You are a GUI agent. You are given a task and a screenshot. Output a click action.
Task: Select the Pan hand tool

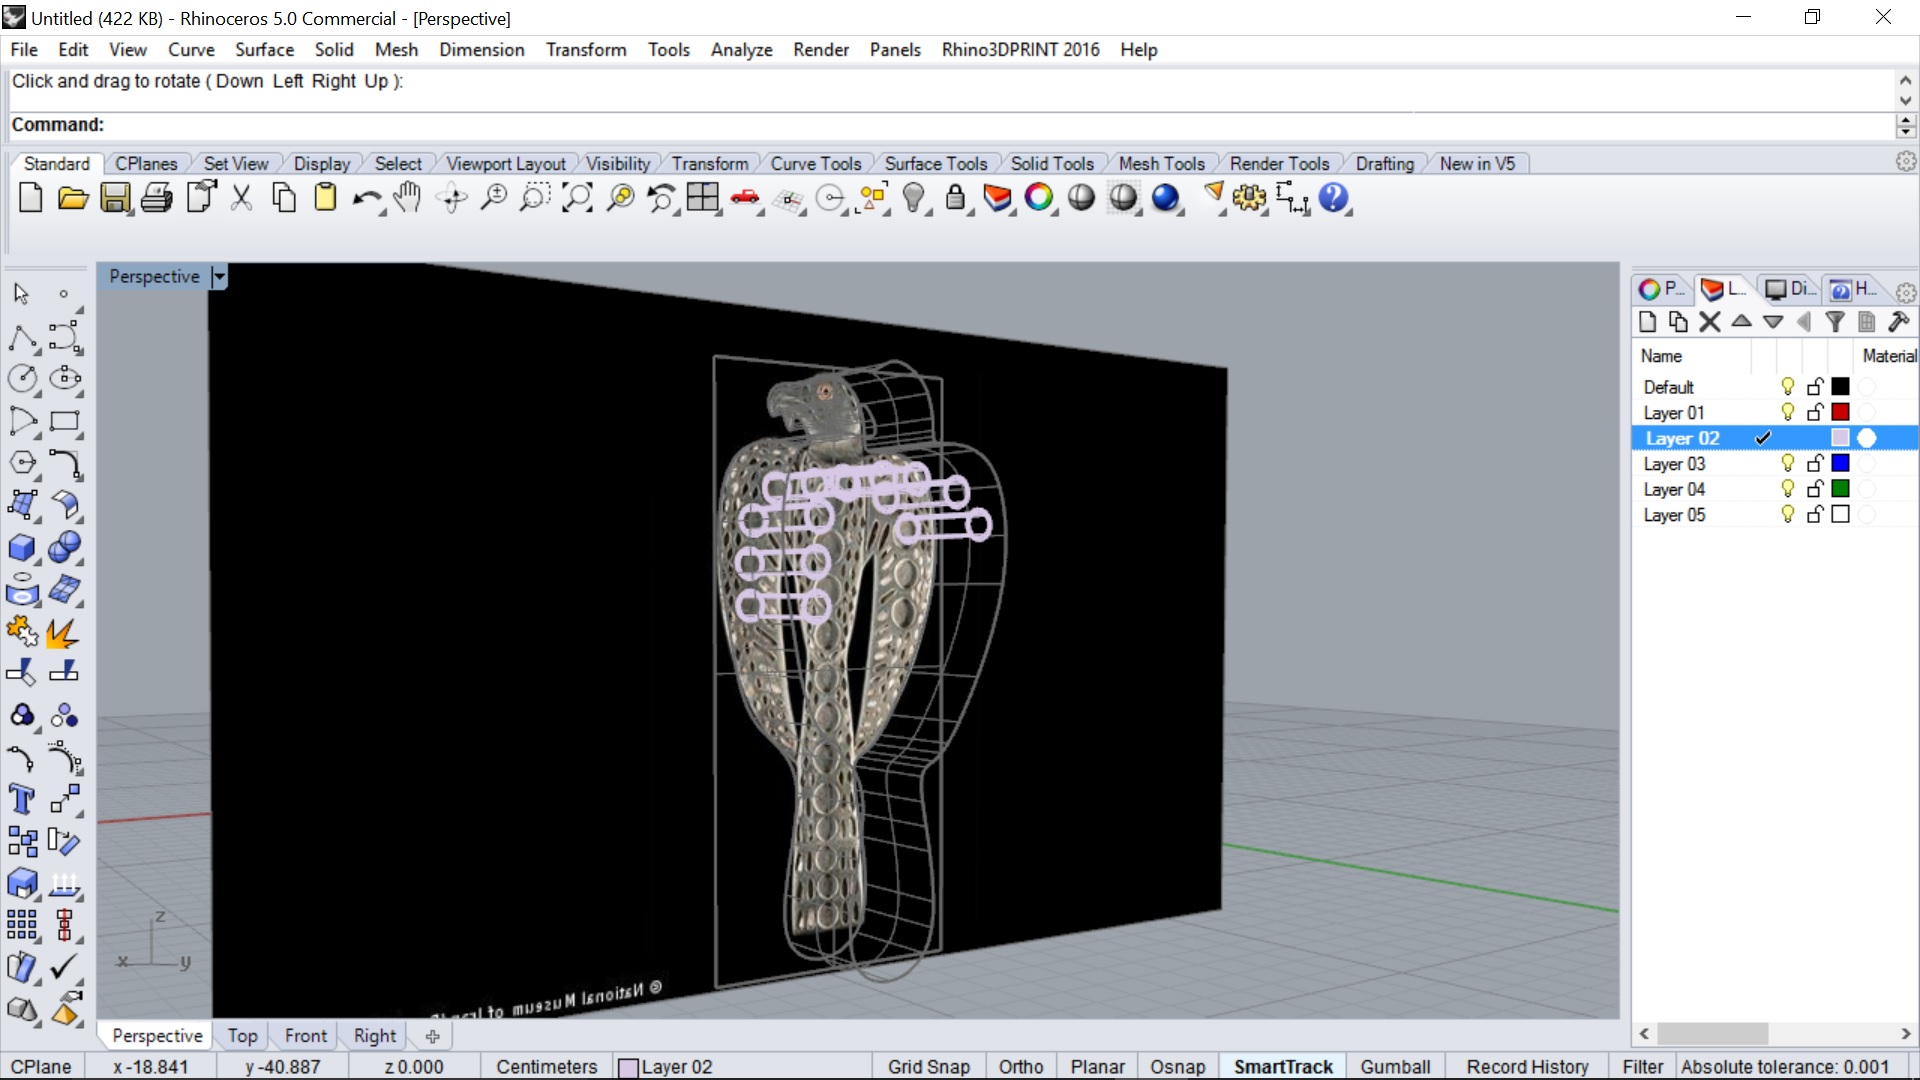[x=407, y=198]
